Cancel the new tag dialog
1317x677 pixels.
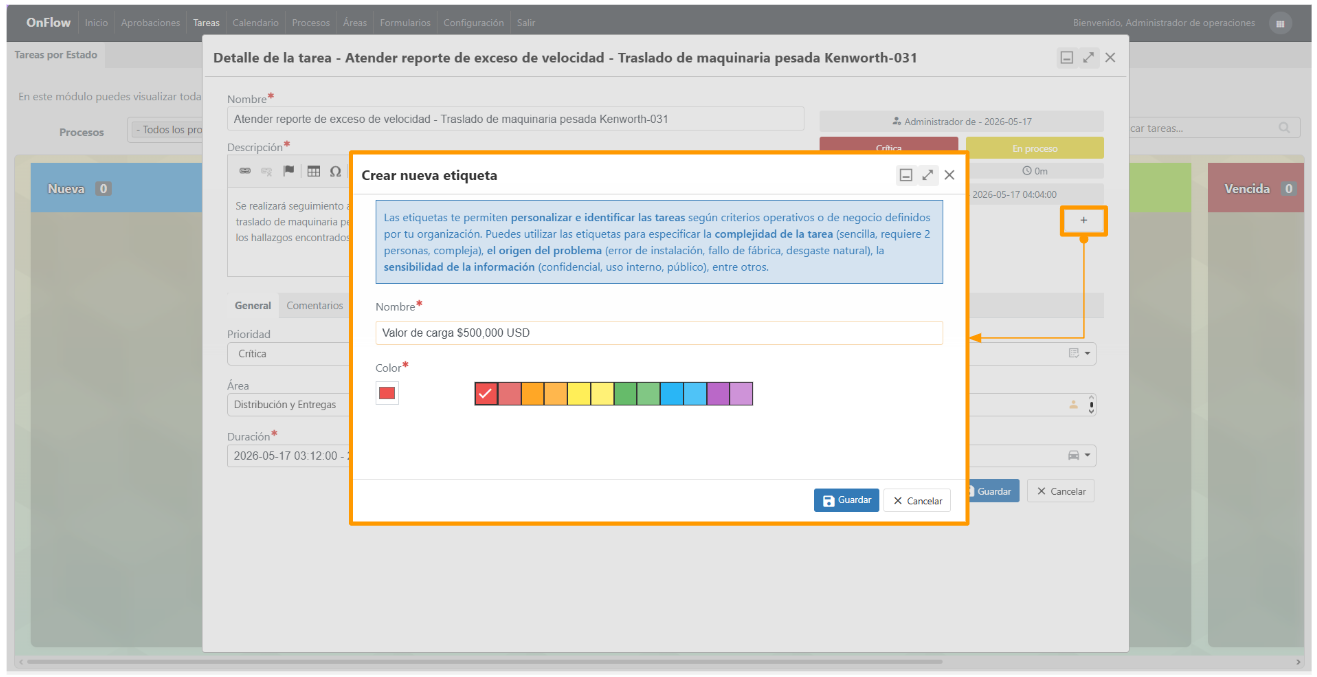(x=917, y=500)
